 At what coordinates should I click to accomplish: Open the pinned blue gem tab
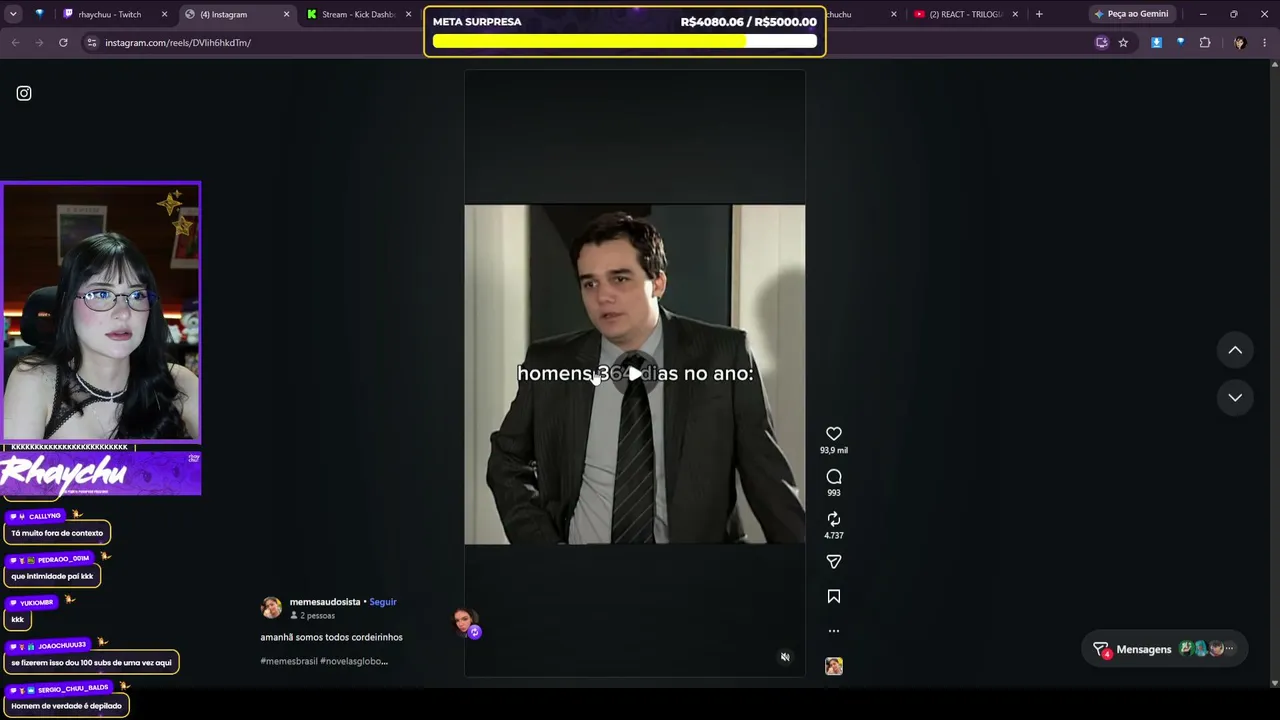tap(39, 14)
